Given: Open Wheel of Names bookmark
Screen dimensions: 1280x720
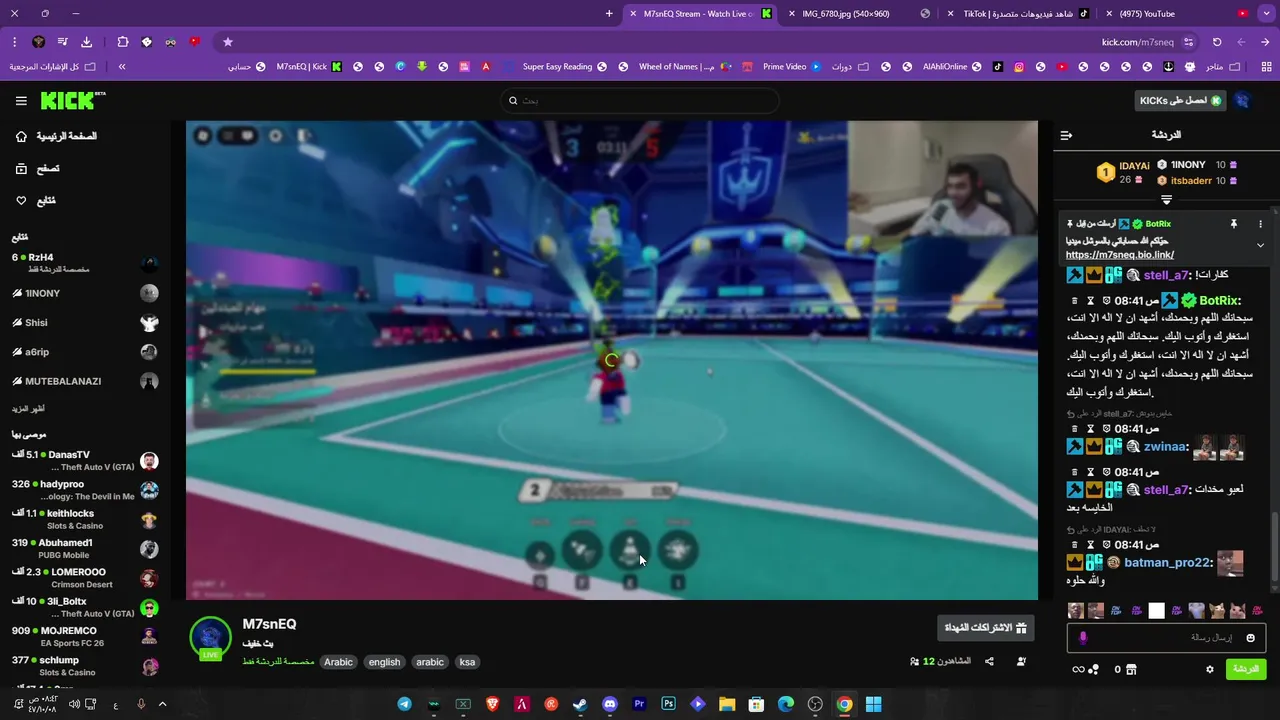Looking at the screenshot, I should pos(683,67).
